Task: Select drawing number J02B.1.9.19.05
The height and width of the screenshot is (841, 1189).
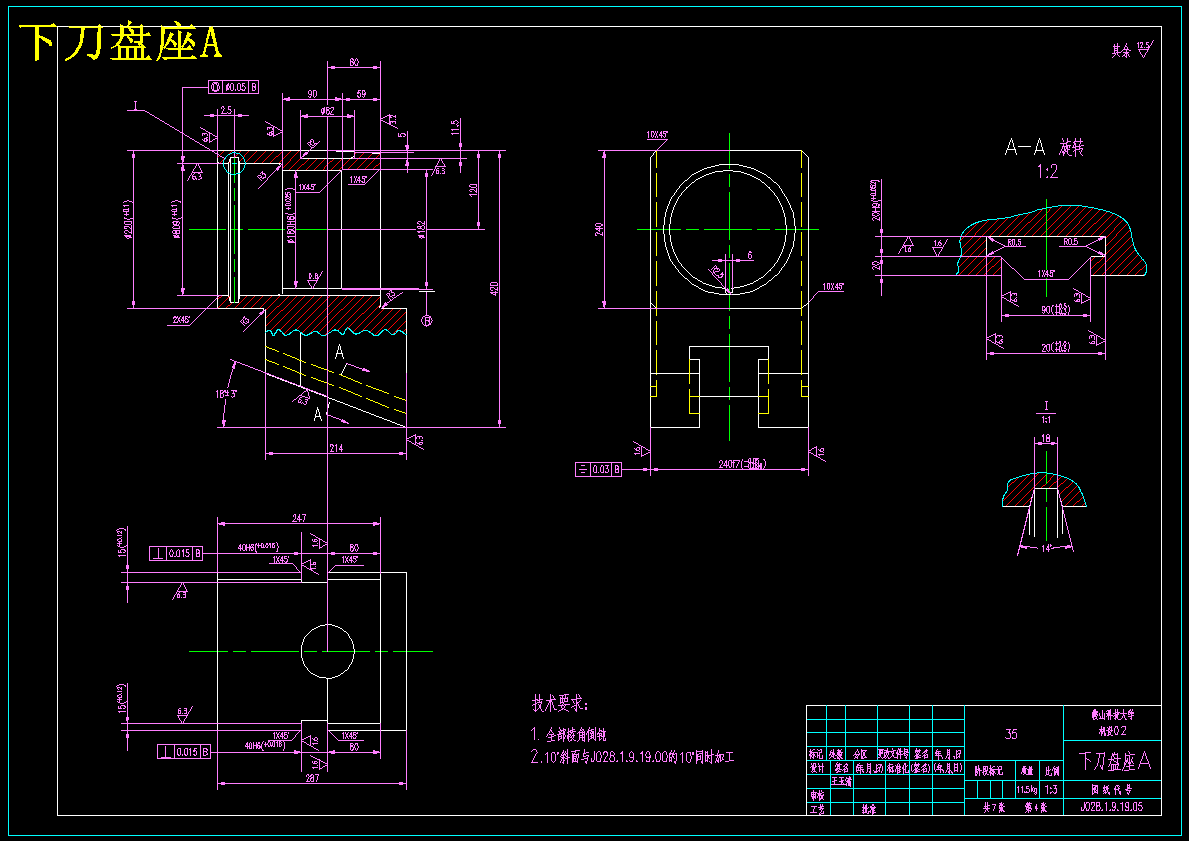Action: (x=1112, y=807)
